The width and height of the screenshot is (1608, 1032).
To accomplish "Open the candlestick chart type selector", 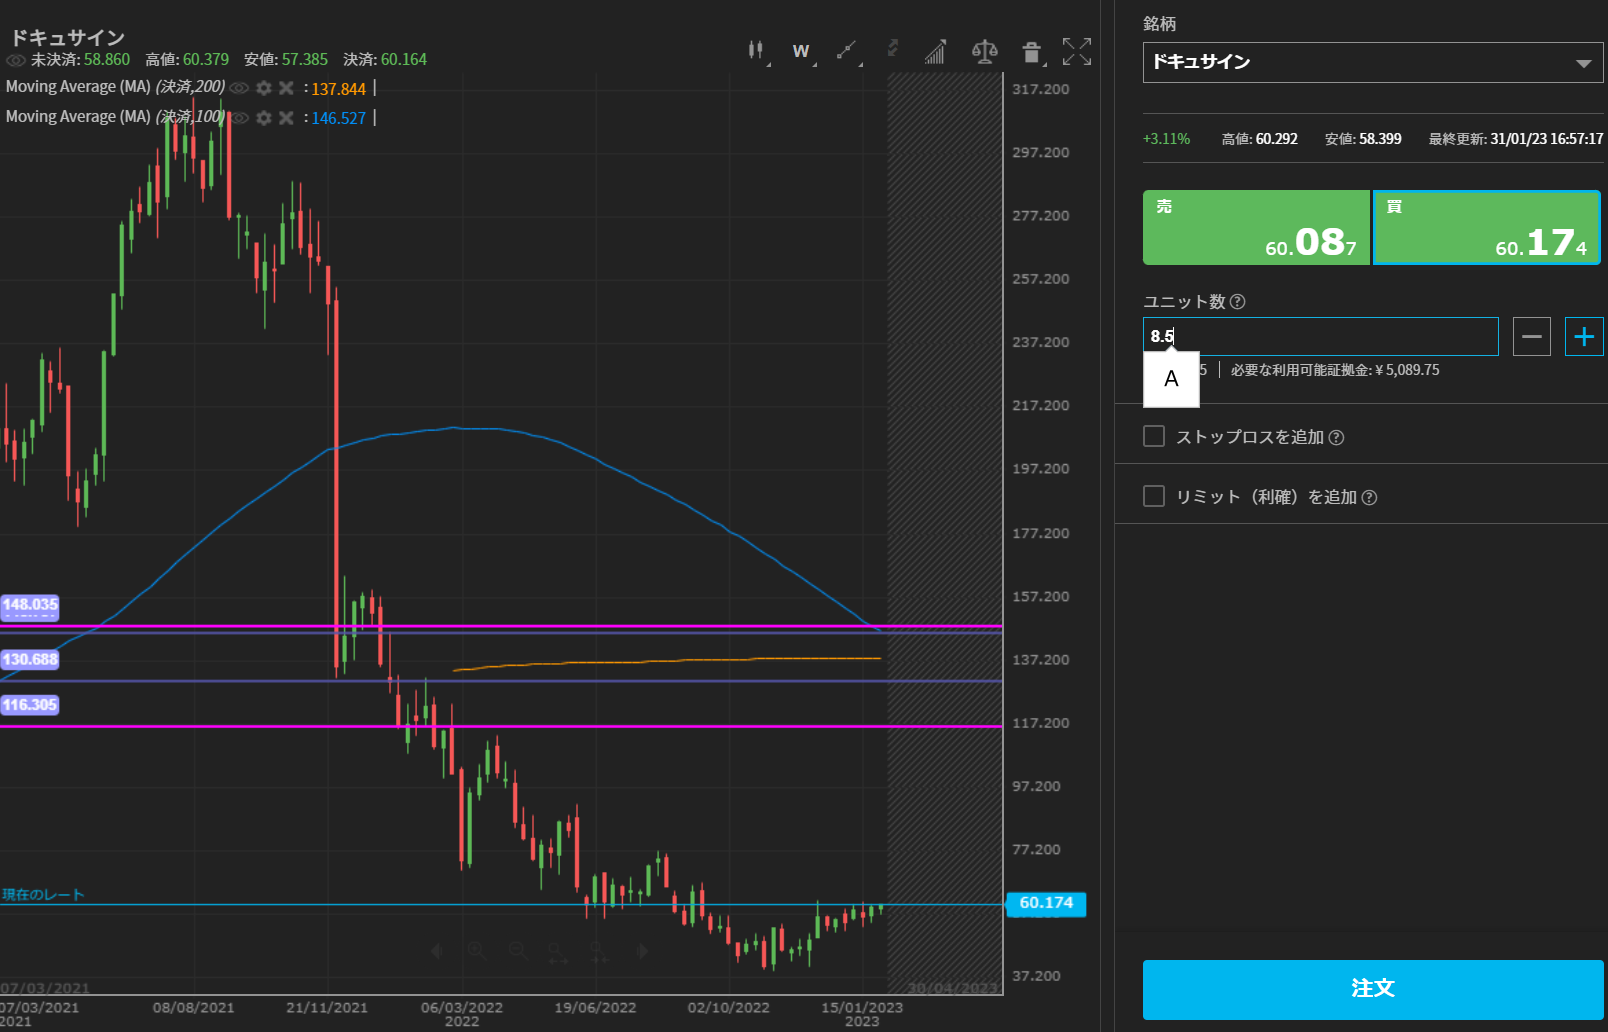I will coord(756,50).
